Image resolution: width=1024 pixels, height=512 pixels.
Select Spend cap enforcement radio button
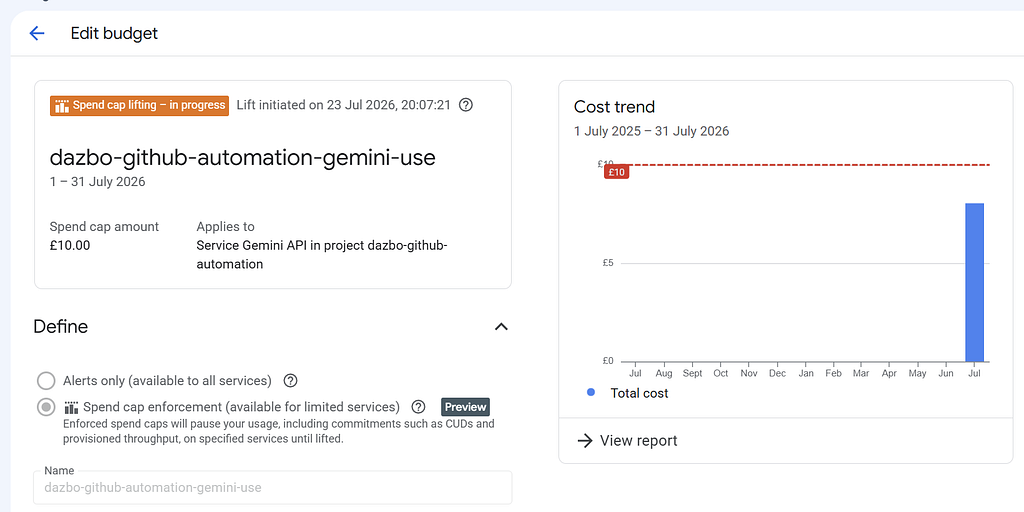click(x=46, y=408)
